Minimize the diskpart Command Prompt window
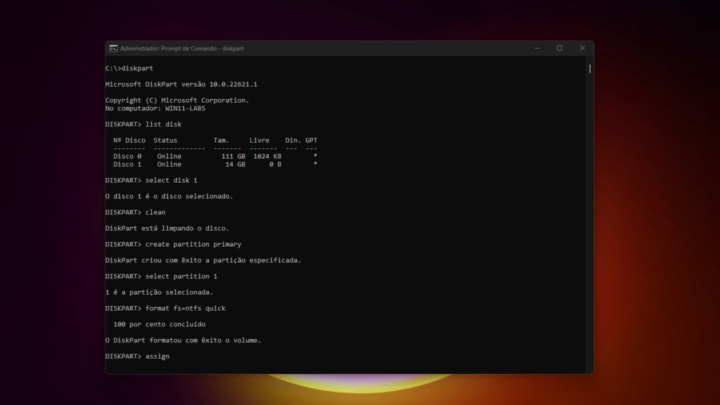 (x=537, y=48)
